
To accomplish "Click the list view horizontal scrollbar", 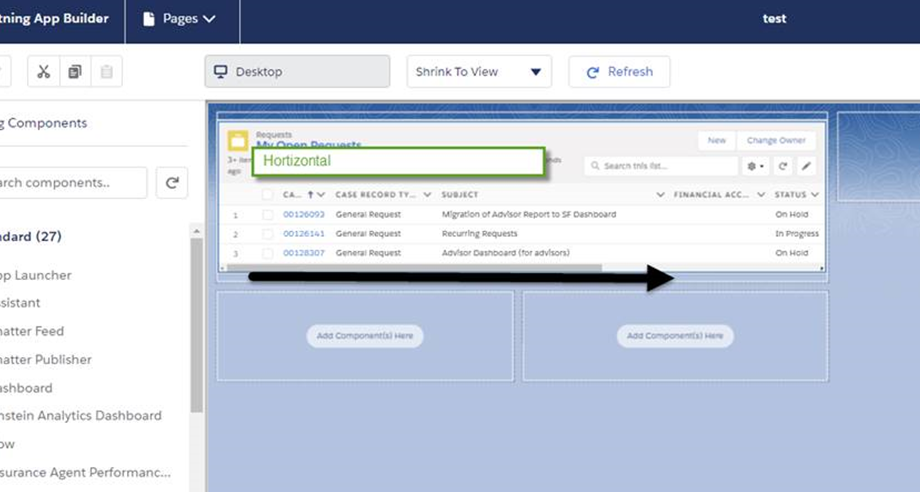I will (414, 268).
